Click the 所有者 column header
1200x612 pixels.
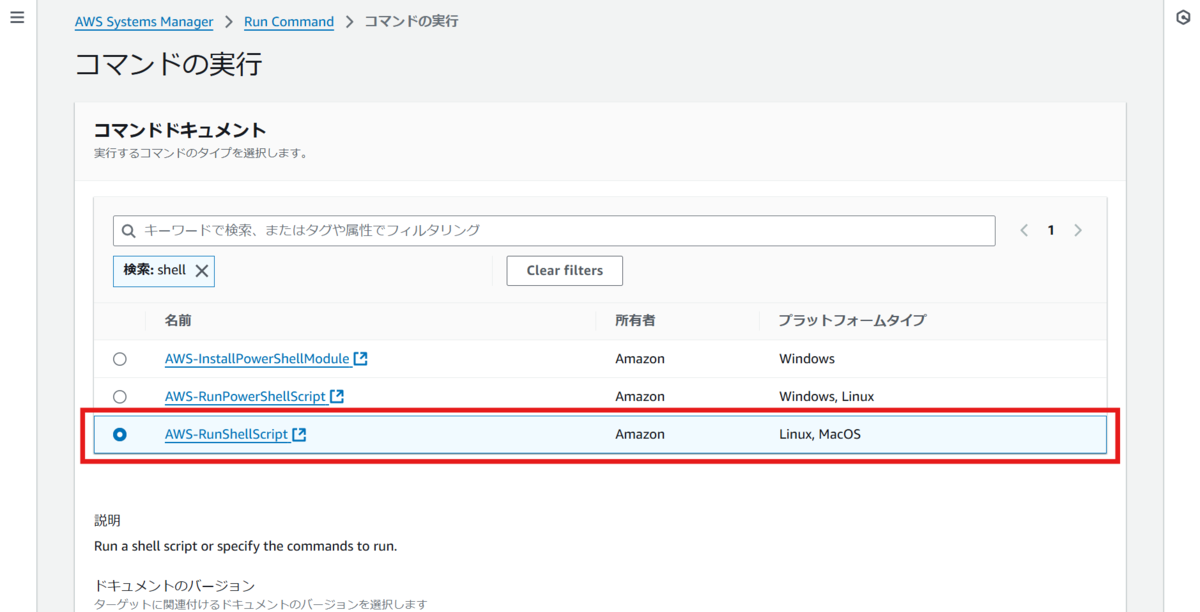pos(635,320)
